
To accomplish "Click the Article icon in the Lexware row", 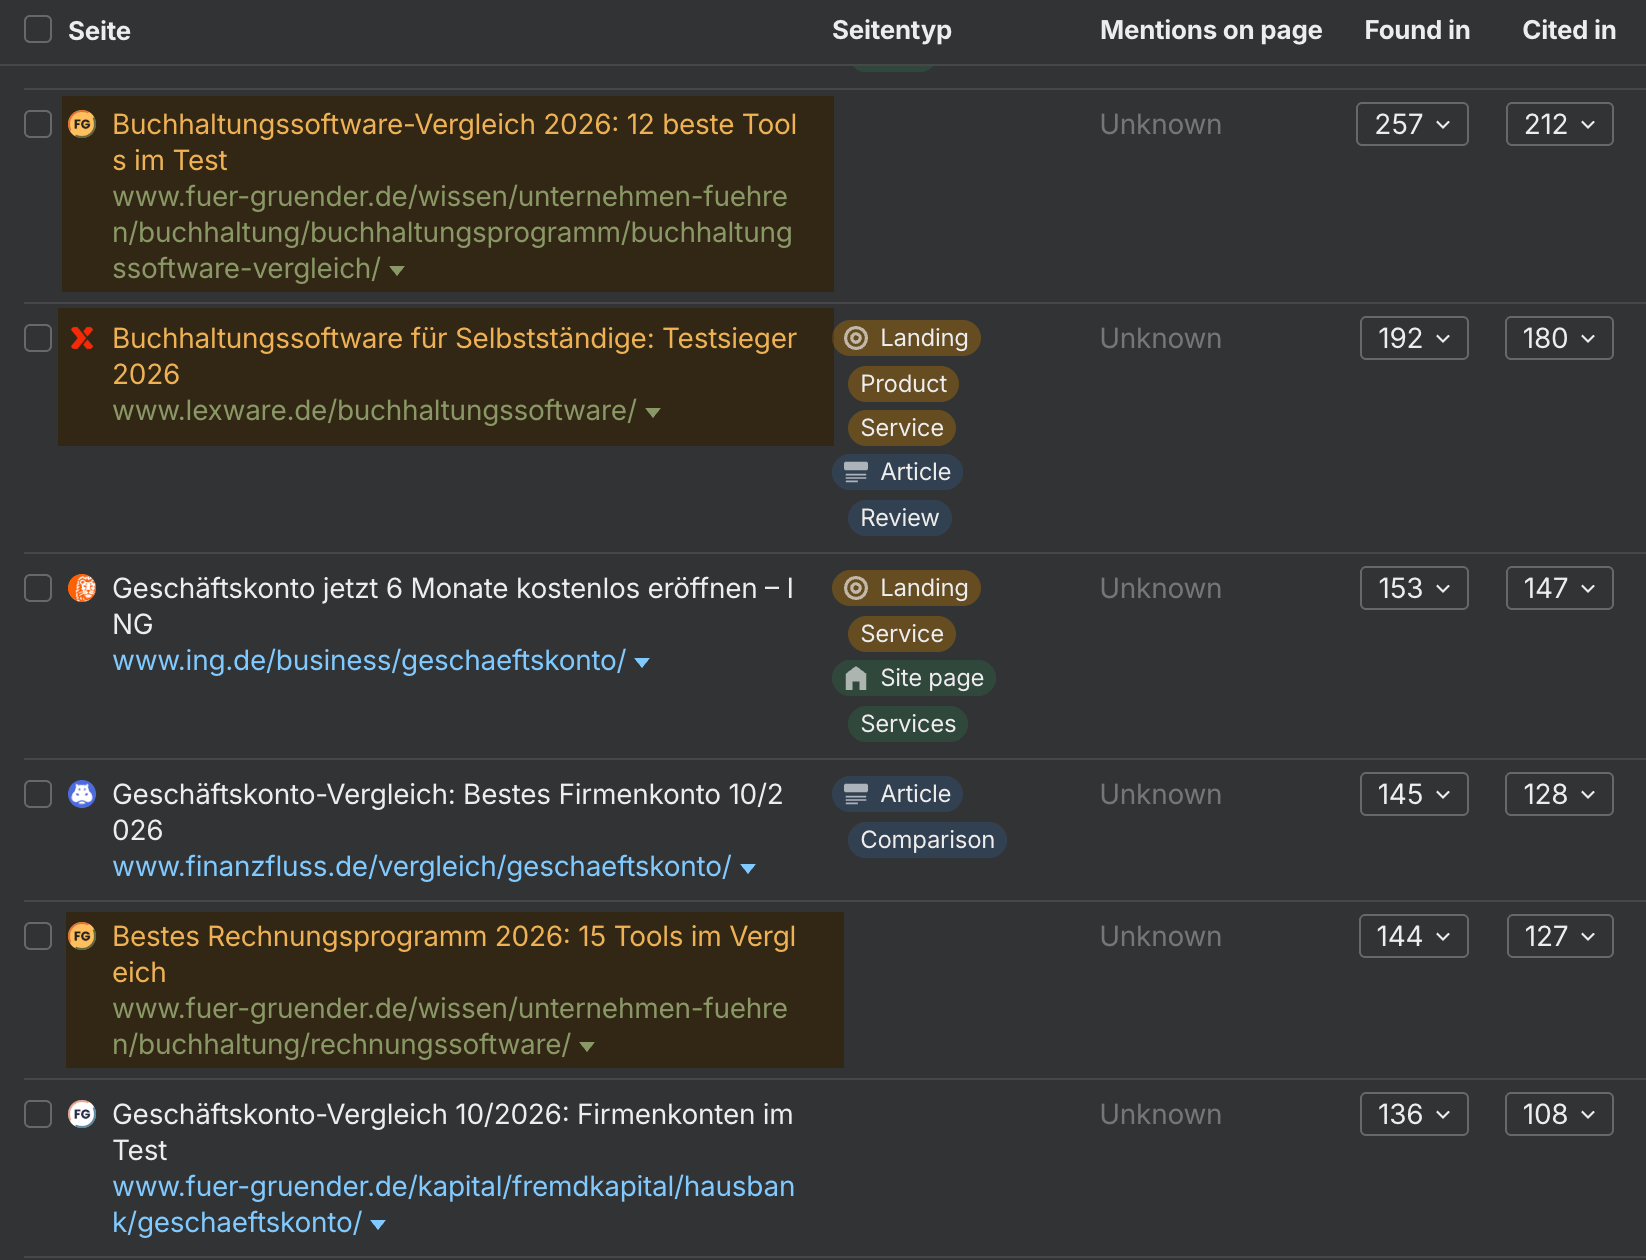I will tap(856, 472).
